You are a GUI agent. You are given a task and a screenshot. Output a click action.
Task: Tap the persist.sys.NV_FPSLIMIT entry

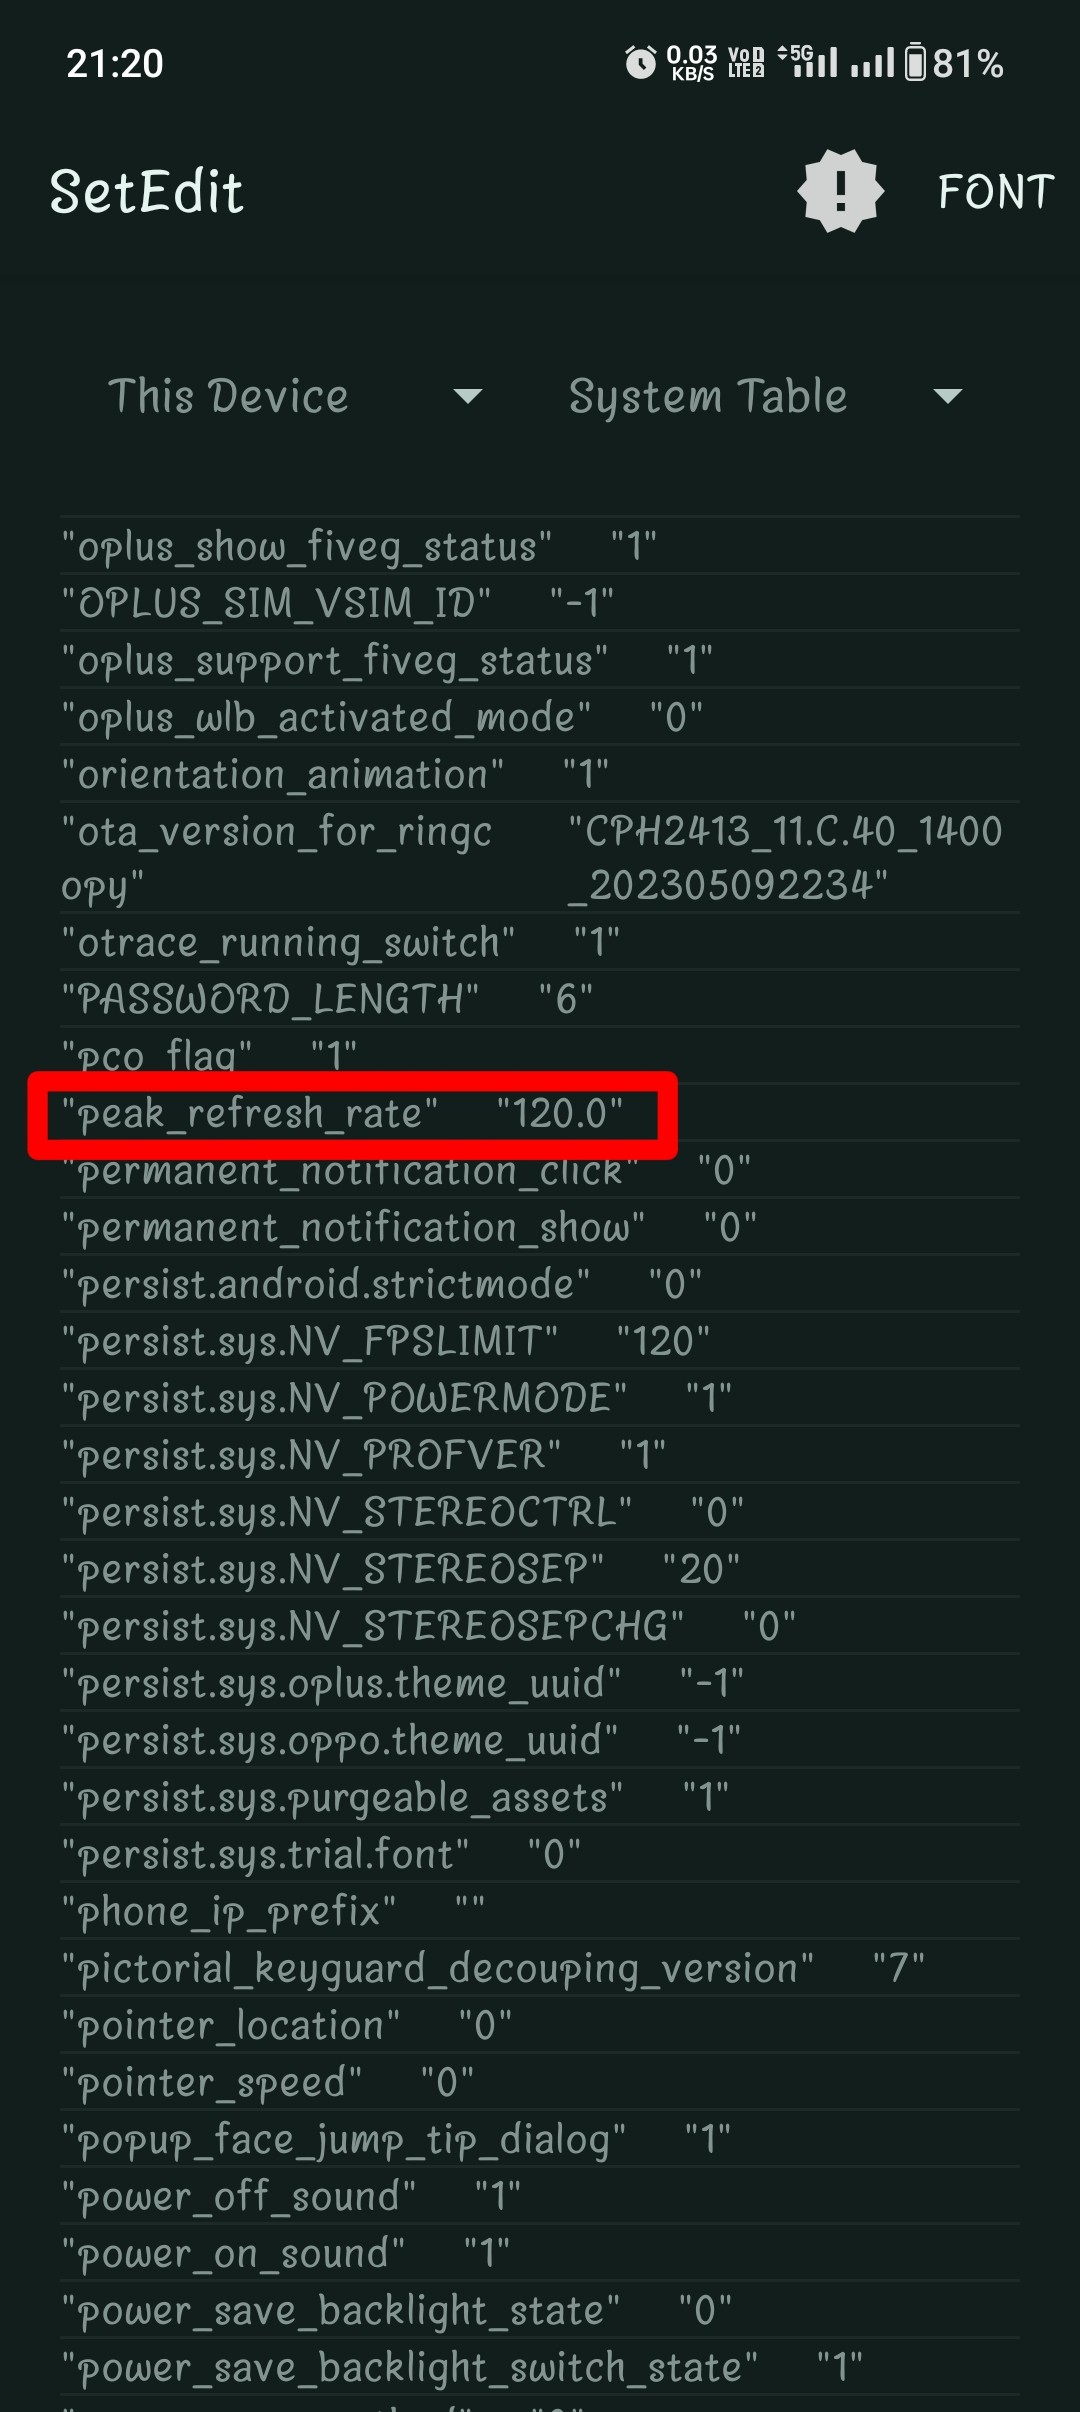(310, 1341)
